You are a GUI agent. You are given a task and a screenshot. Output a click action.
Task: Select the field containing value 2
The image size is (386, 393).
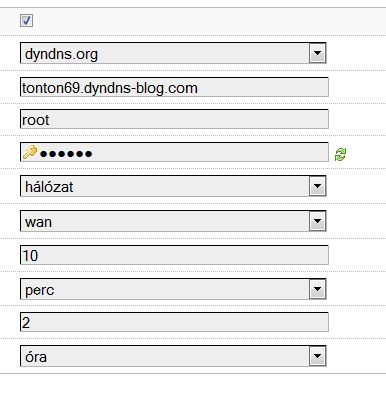174,322
